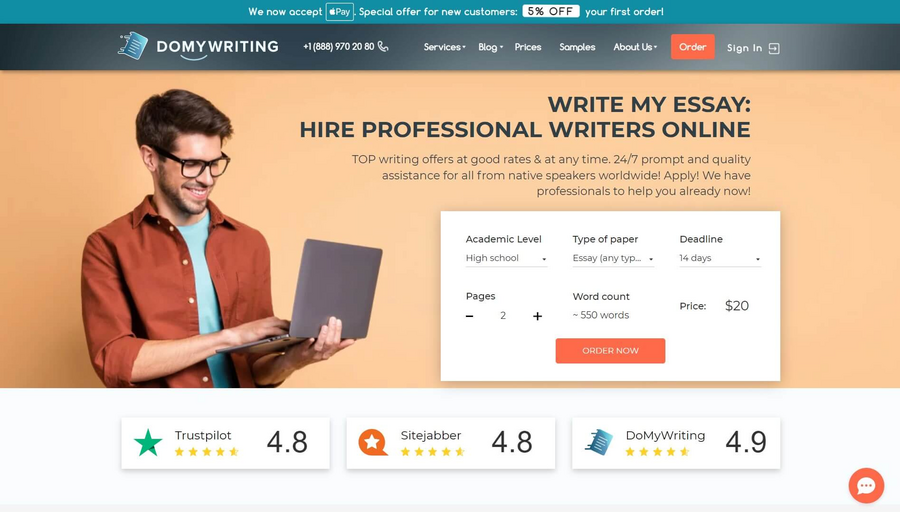
Task: Decrease pages with the minus button
Action: tap(470, 316)
